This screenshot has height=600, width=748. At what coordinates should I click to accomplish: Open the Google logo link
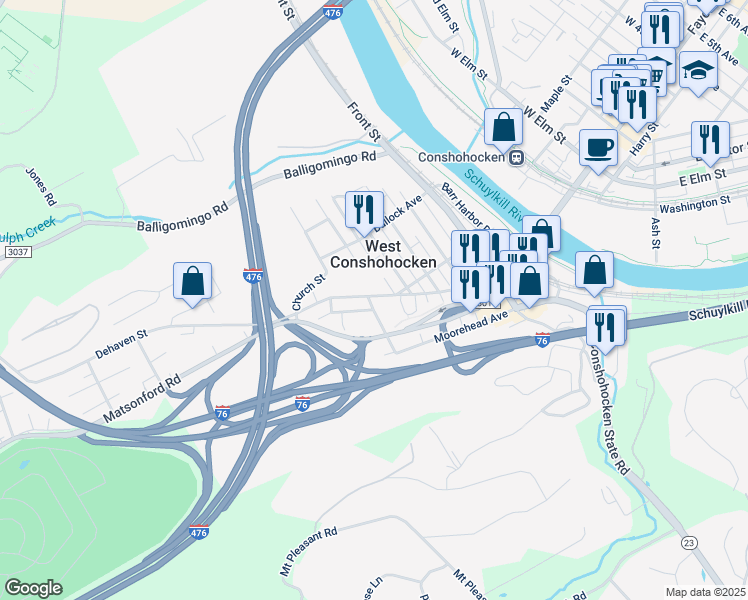(33, 588)
